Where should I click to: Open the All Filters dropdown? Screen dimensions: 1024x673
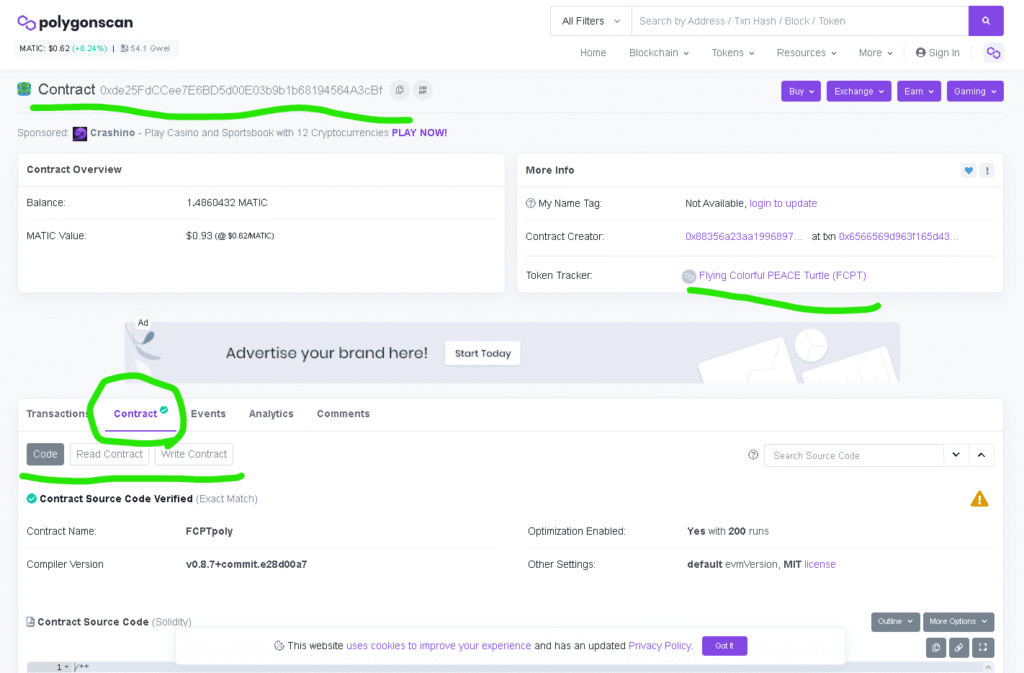point(590,21)
